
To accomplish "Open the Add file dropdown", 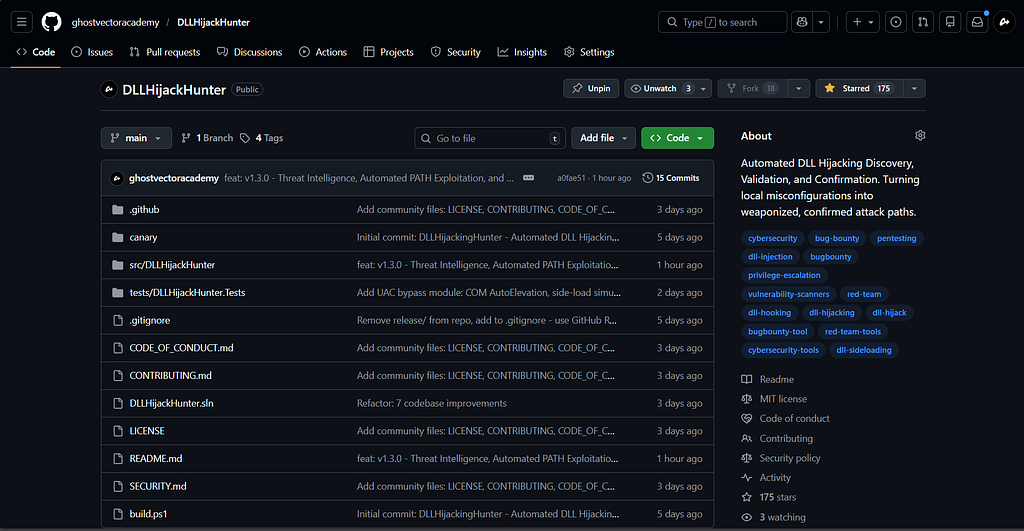I will (603, 138).
